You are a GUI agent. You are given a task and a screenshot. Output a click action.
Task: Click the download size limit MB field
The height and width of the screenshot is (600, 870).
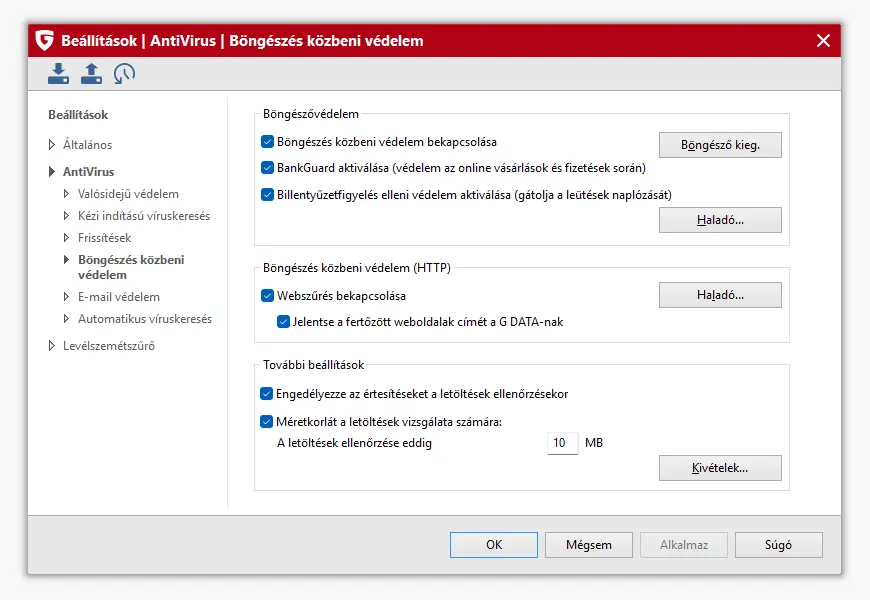click(563, 443)
